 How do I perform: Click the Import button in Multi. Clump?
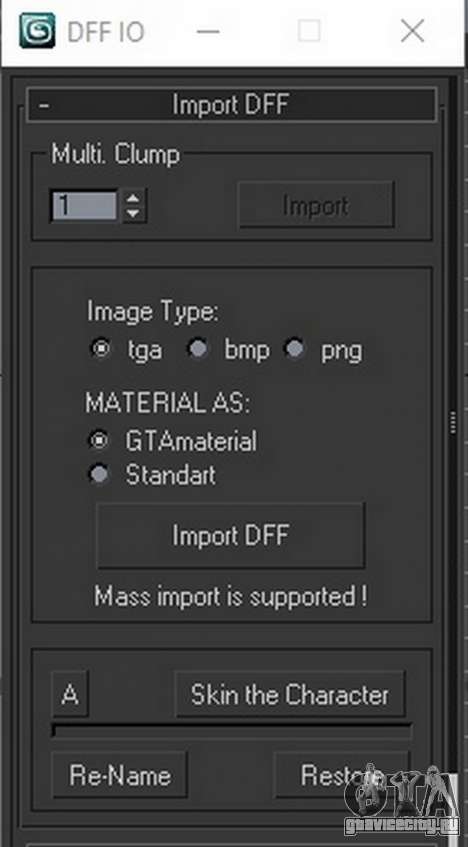316,205
